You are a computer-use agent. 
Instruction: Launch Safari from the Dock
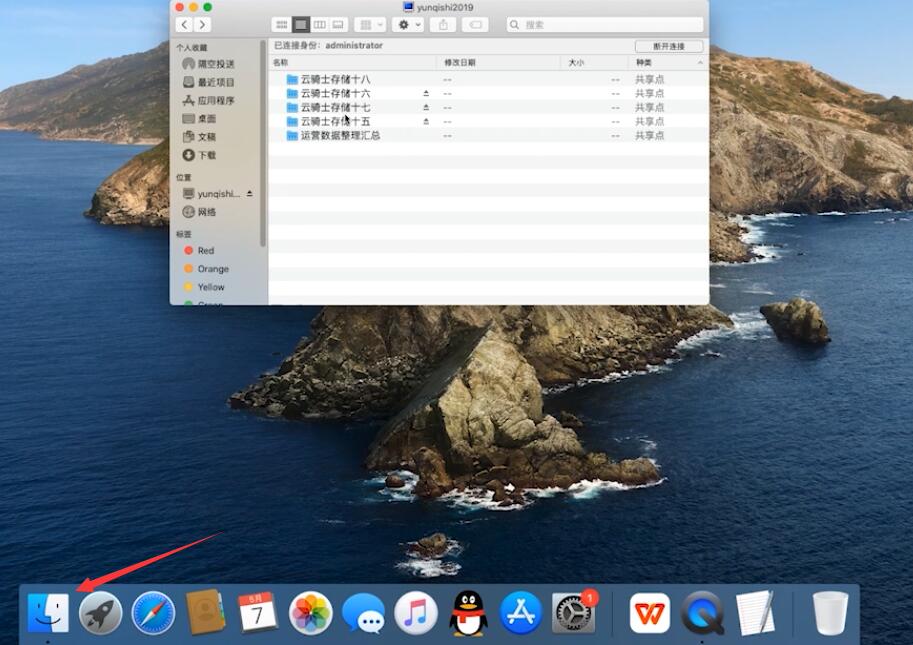click(x=153, y=613)
